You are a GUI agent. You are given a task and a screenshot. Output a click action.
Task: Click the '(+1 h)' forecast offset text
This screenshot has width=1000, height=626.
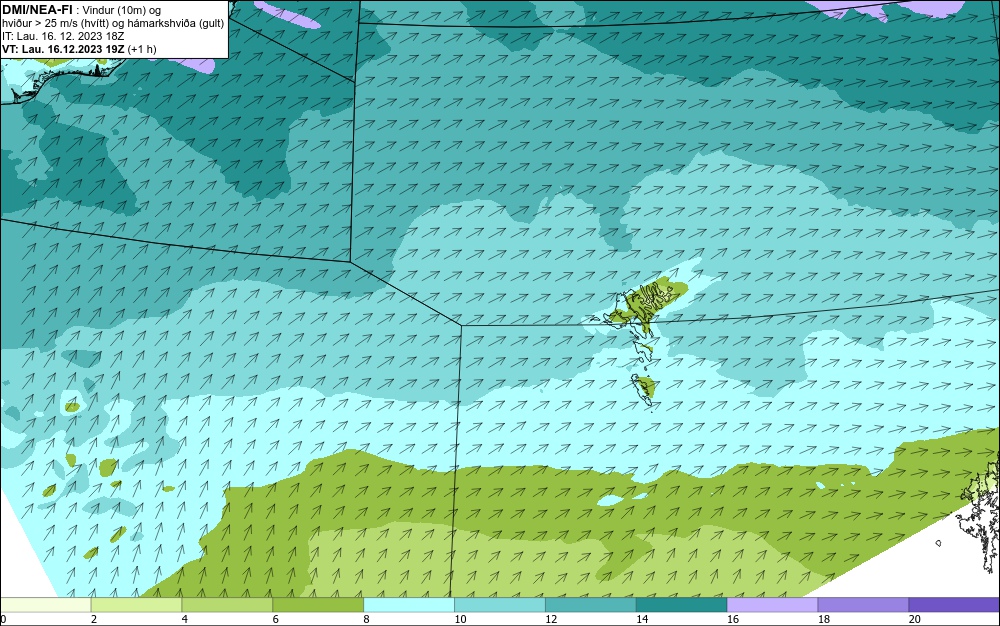[142, 49]
